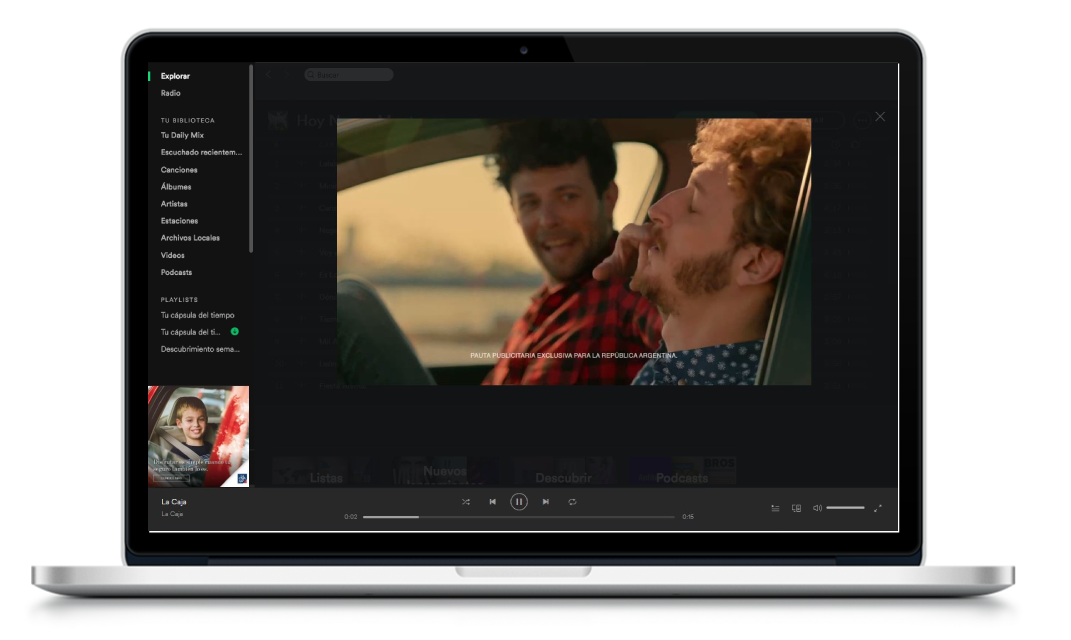Click the search field at the top
This screenshot has width=1071, height=640.
pos(349,74)
